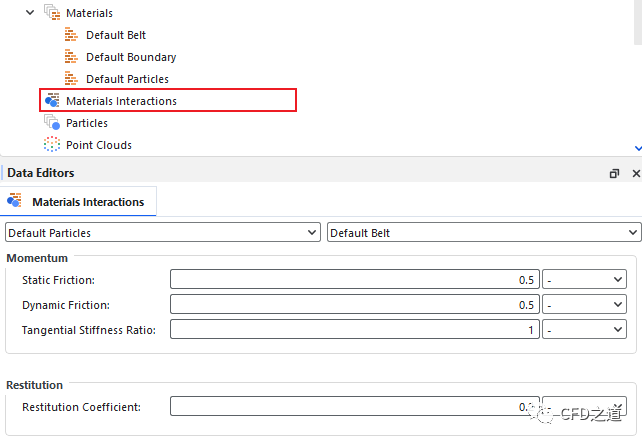Select Point Clouds in the tree

point(99,145)
